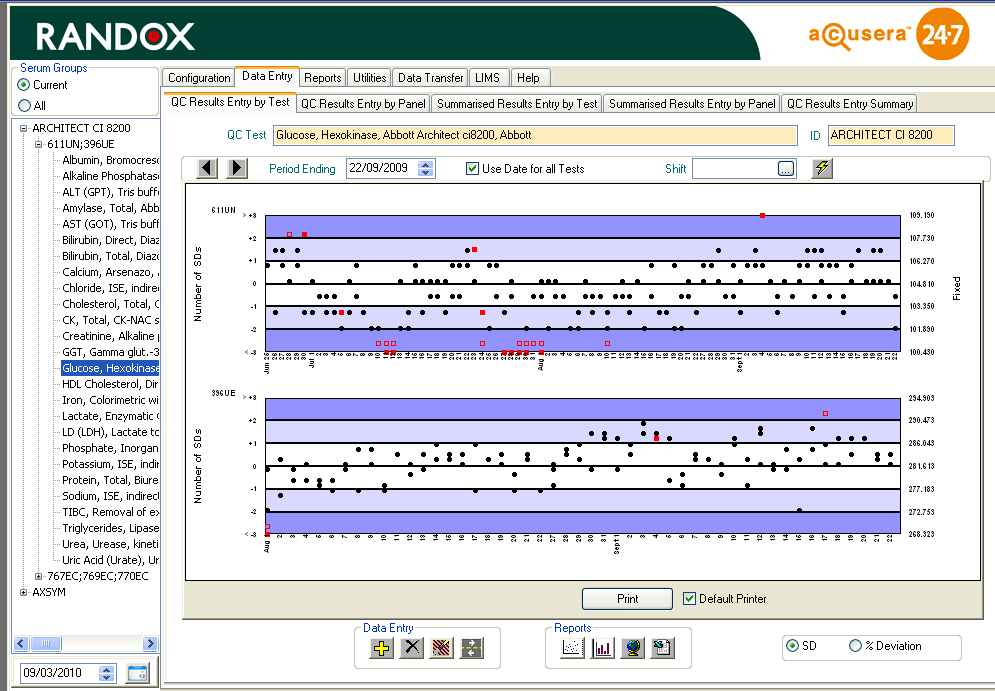Open the Help tab
The image size is (995, 691).
[x=528, y=78]
